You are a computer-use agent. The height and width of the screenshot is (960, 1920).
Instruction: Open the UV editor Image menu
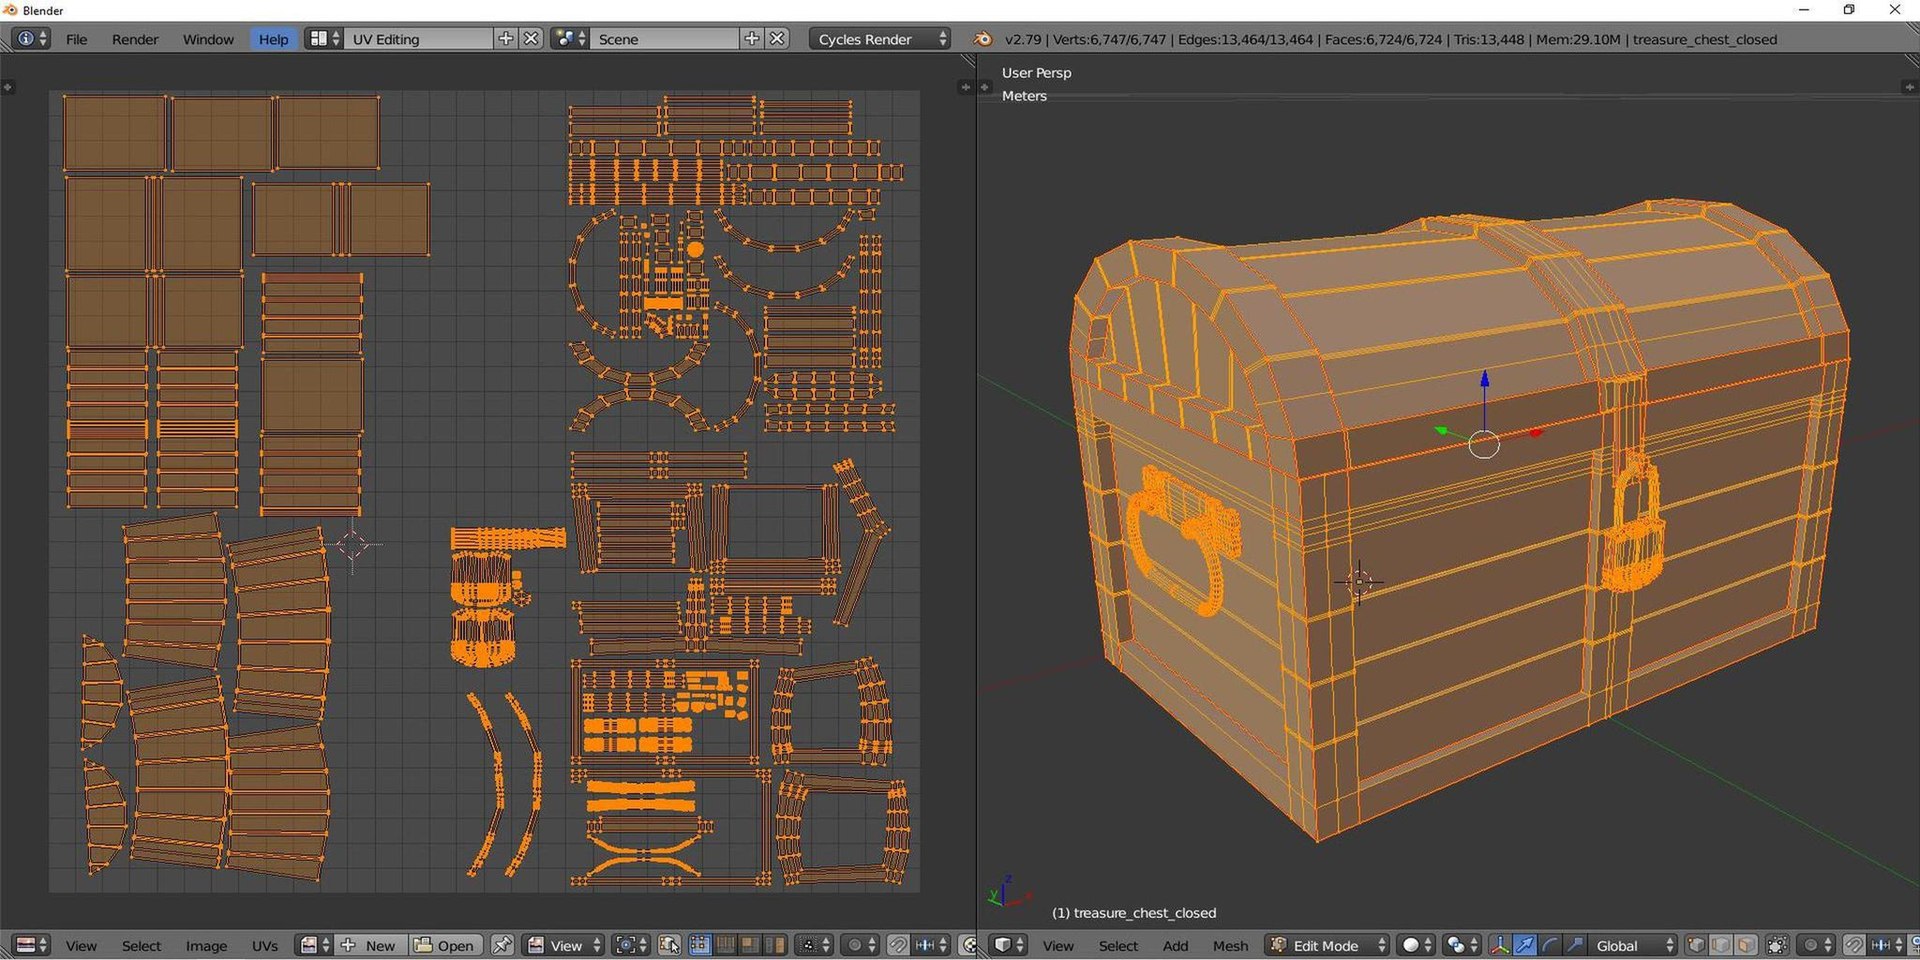pos(206,945)
